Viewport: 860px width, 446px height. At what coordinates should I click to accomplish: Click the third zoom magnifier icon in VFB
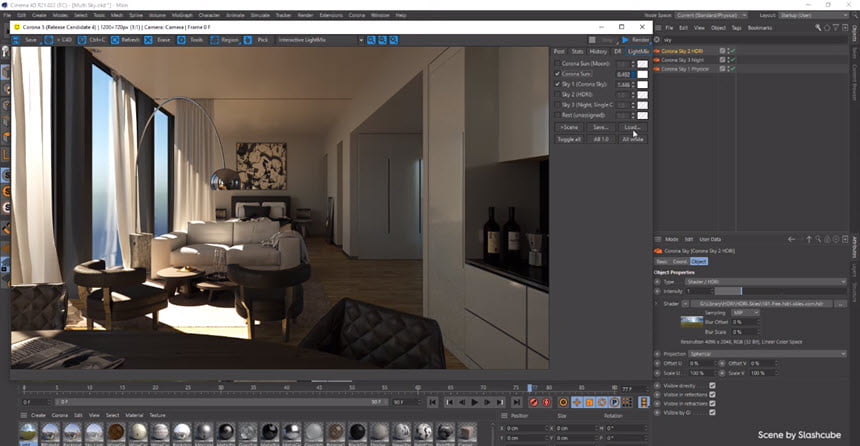(x=393, y=40)
